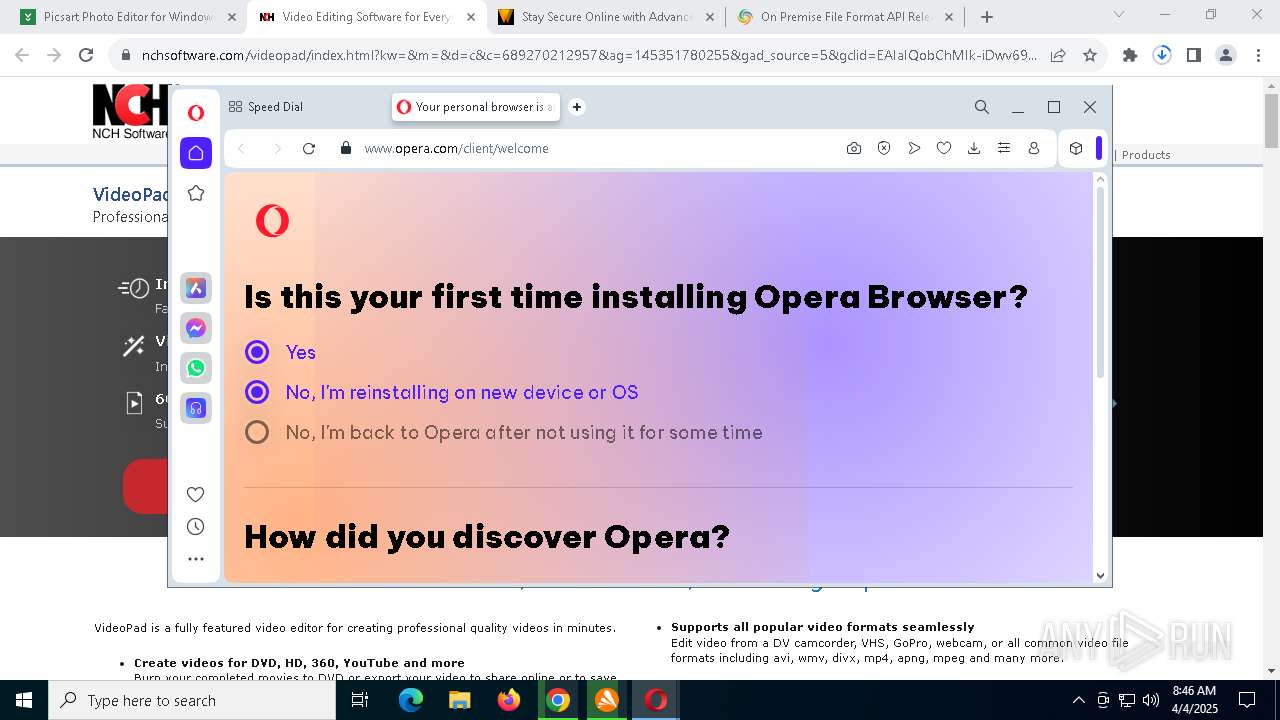This screenshot has height=720, width=1280.
Task: Open the Opera profile account icon
Action: coord(1034,148)
